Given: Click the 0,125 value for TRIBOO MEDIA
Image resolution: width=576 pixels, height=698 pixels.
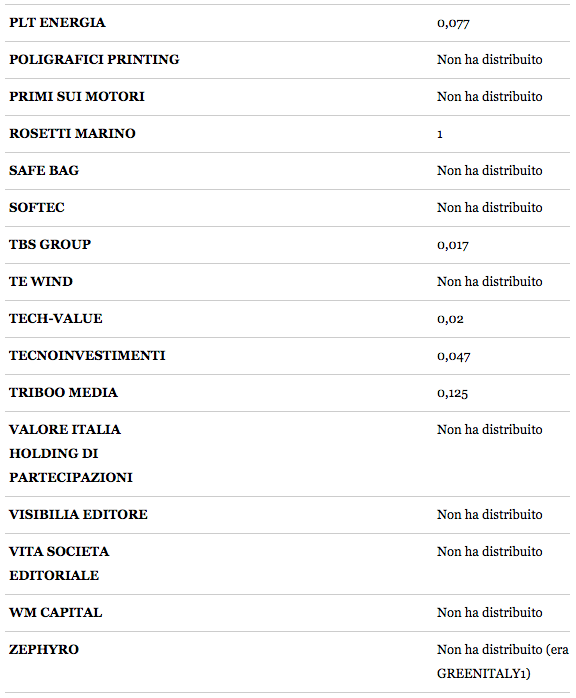Looking at the screenshot, I should (x=452, y=393).
